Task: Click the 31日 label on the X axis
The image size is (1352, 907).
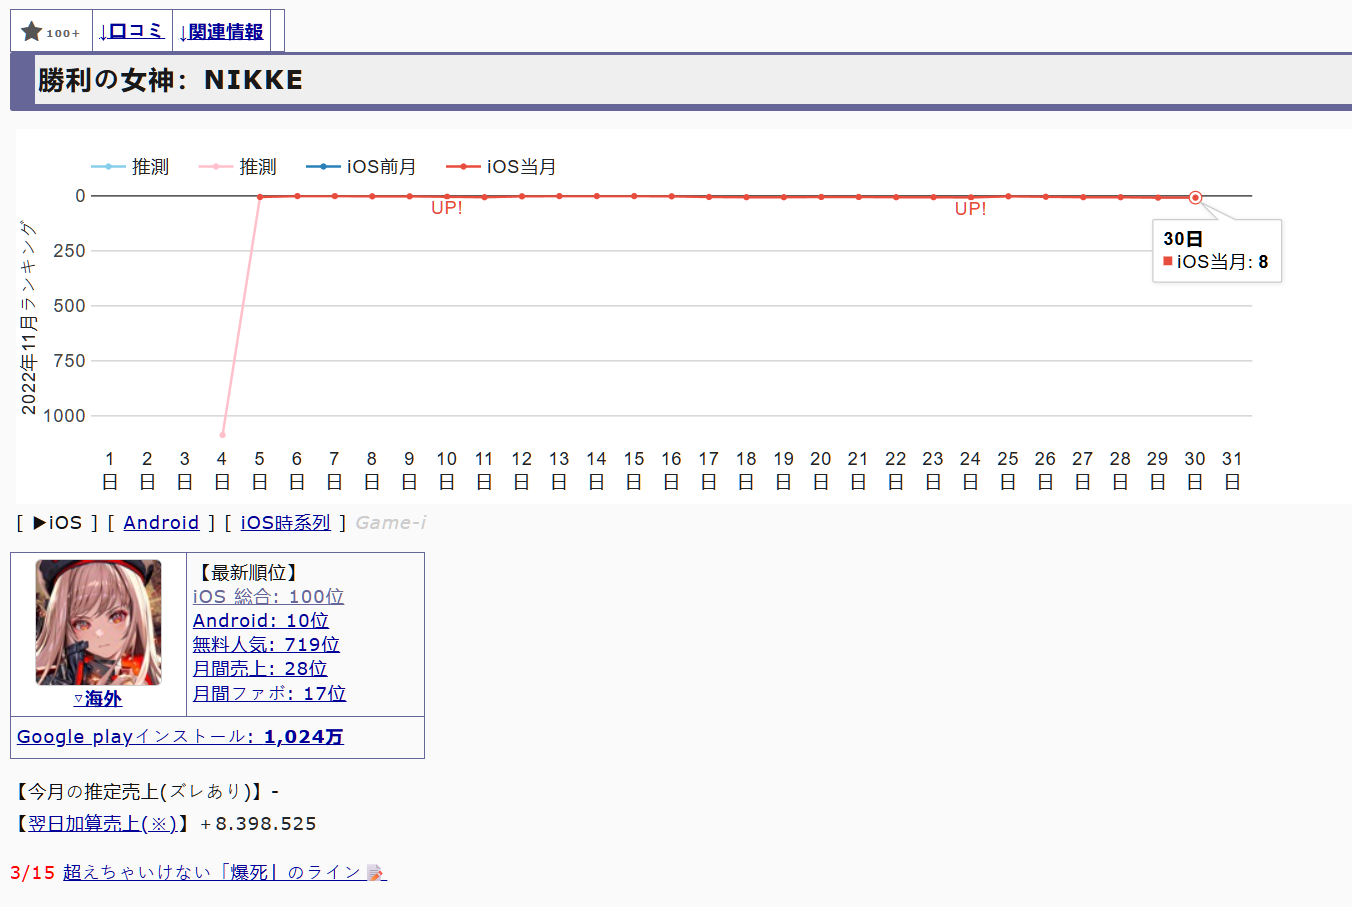Action: pyautogui.click(x=1232, y=470)
